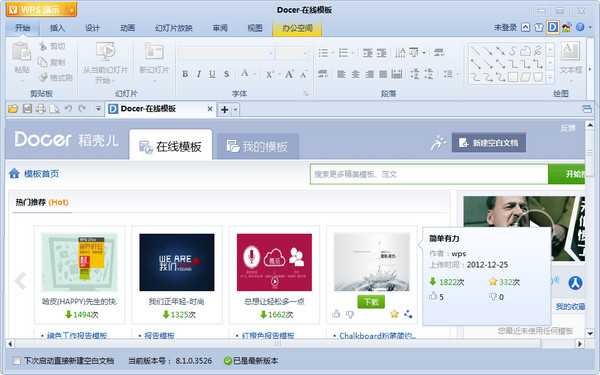Open the WPS 演示 application menu dropdown arrow
The image size is (600, 375).
72,10
